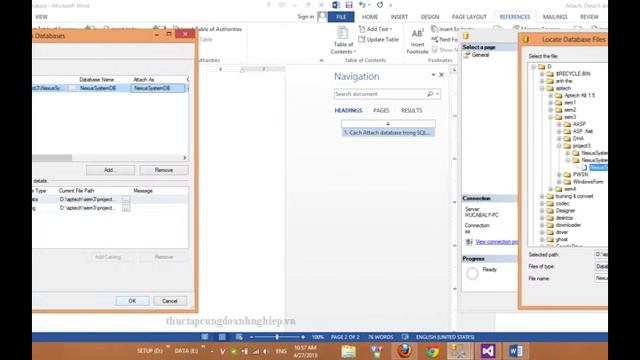Open SQL Server Management Studio taskbar icon
This screenshot has height=360, width=640.
460,351
